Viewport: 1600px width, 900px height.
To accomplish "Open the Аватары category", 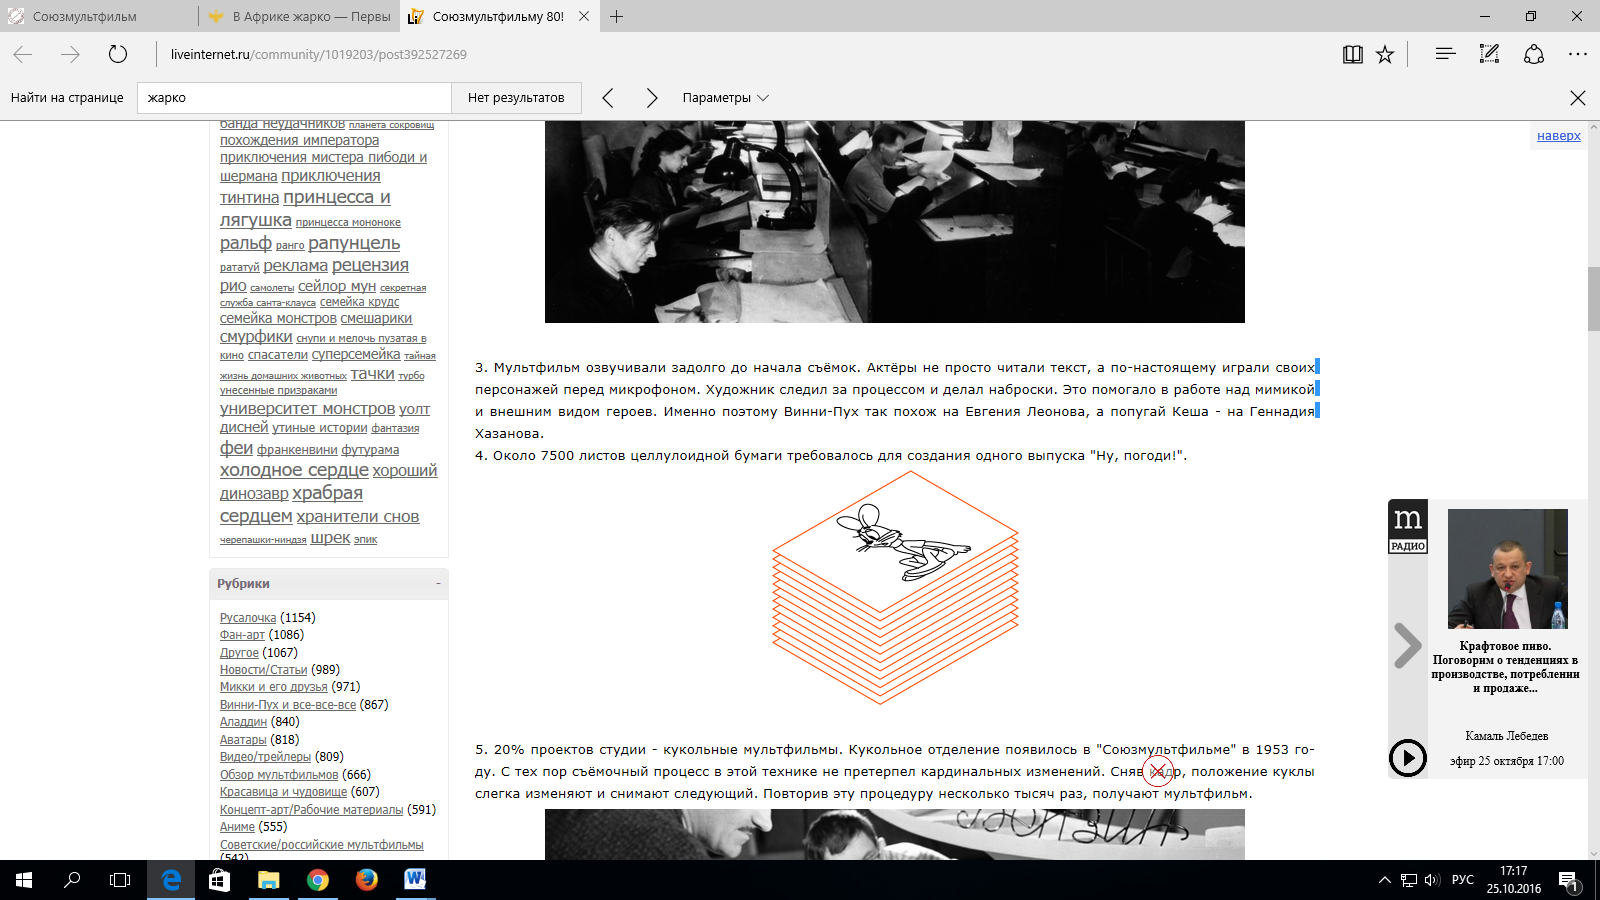I will (x=243, y=740).
